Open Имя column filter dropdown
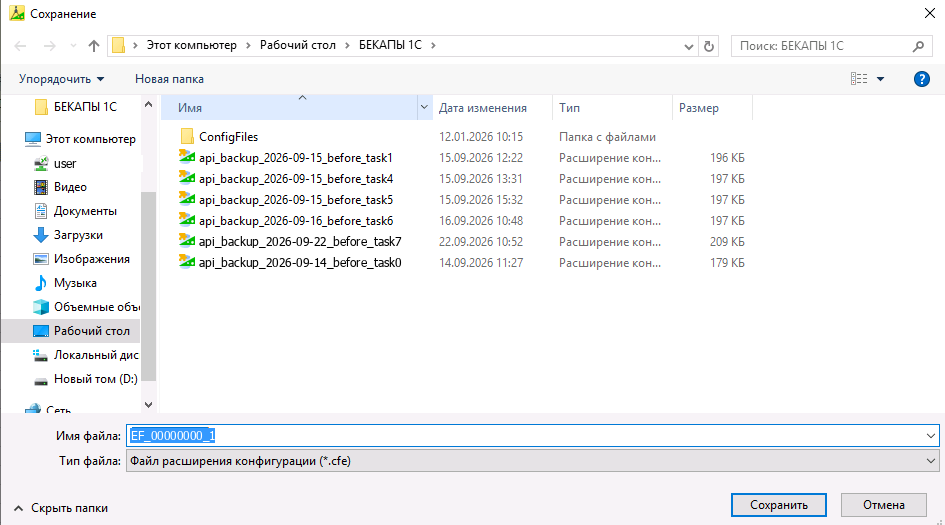This screenshot has height=525, width=945. [424, 107]
